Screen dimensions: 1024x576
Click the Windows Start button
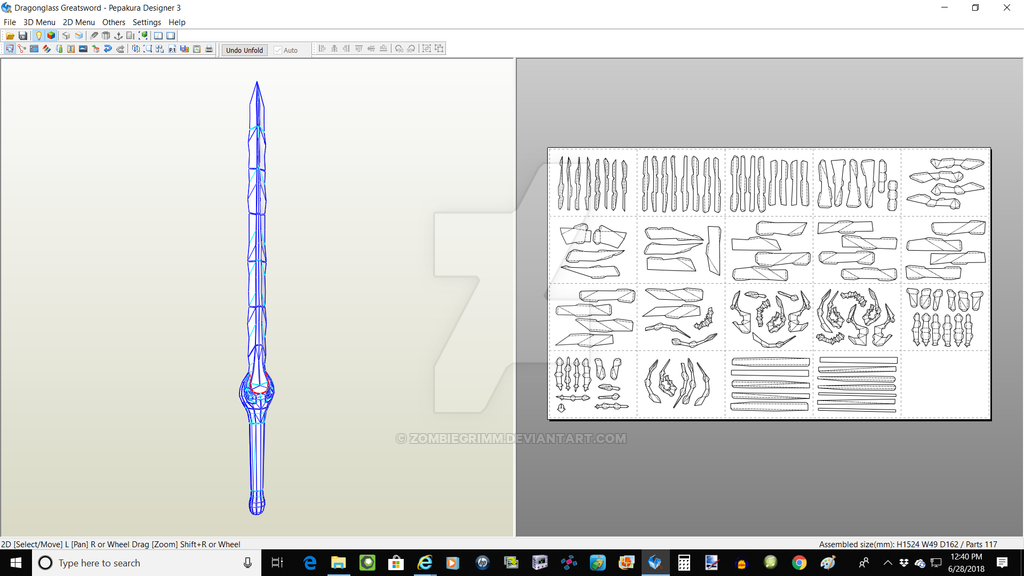pos(16,563)
